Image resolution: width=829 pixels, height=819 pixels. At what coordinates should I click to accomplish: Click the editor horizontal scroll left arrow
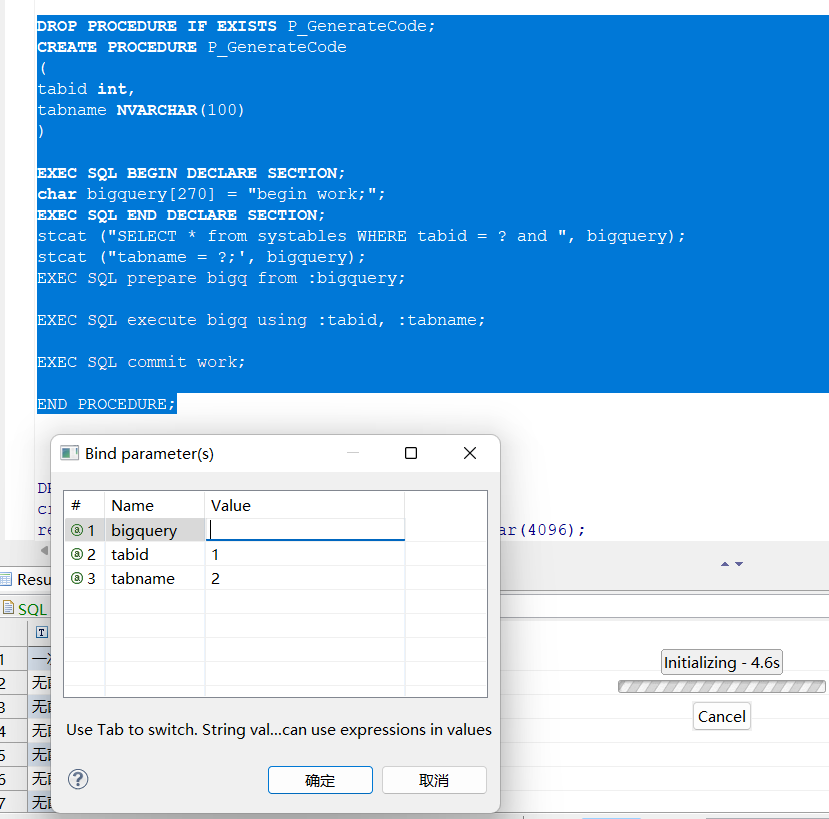(x=44, y=550)
